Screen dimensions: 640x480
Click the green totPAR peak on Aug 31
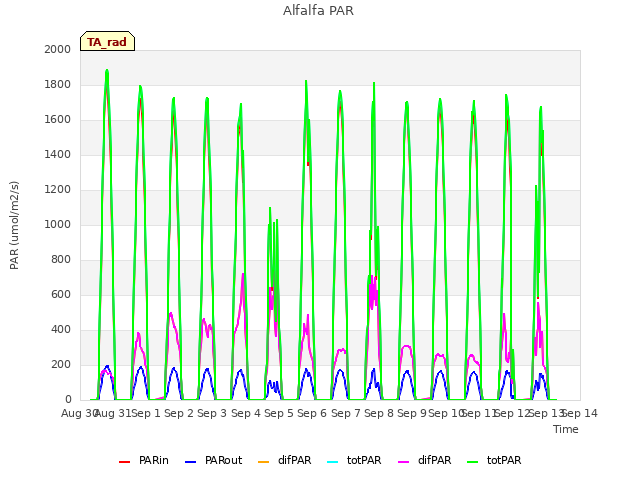pyautogui.click(x=107, y=71)
